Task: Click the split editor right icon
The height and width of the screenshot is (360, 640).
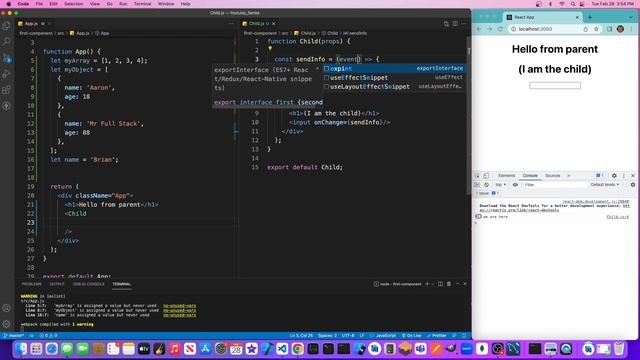Action: click(455, 24)
